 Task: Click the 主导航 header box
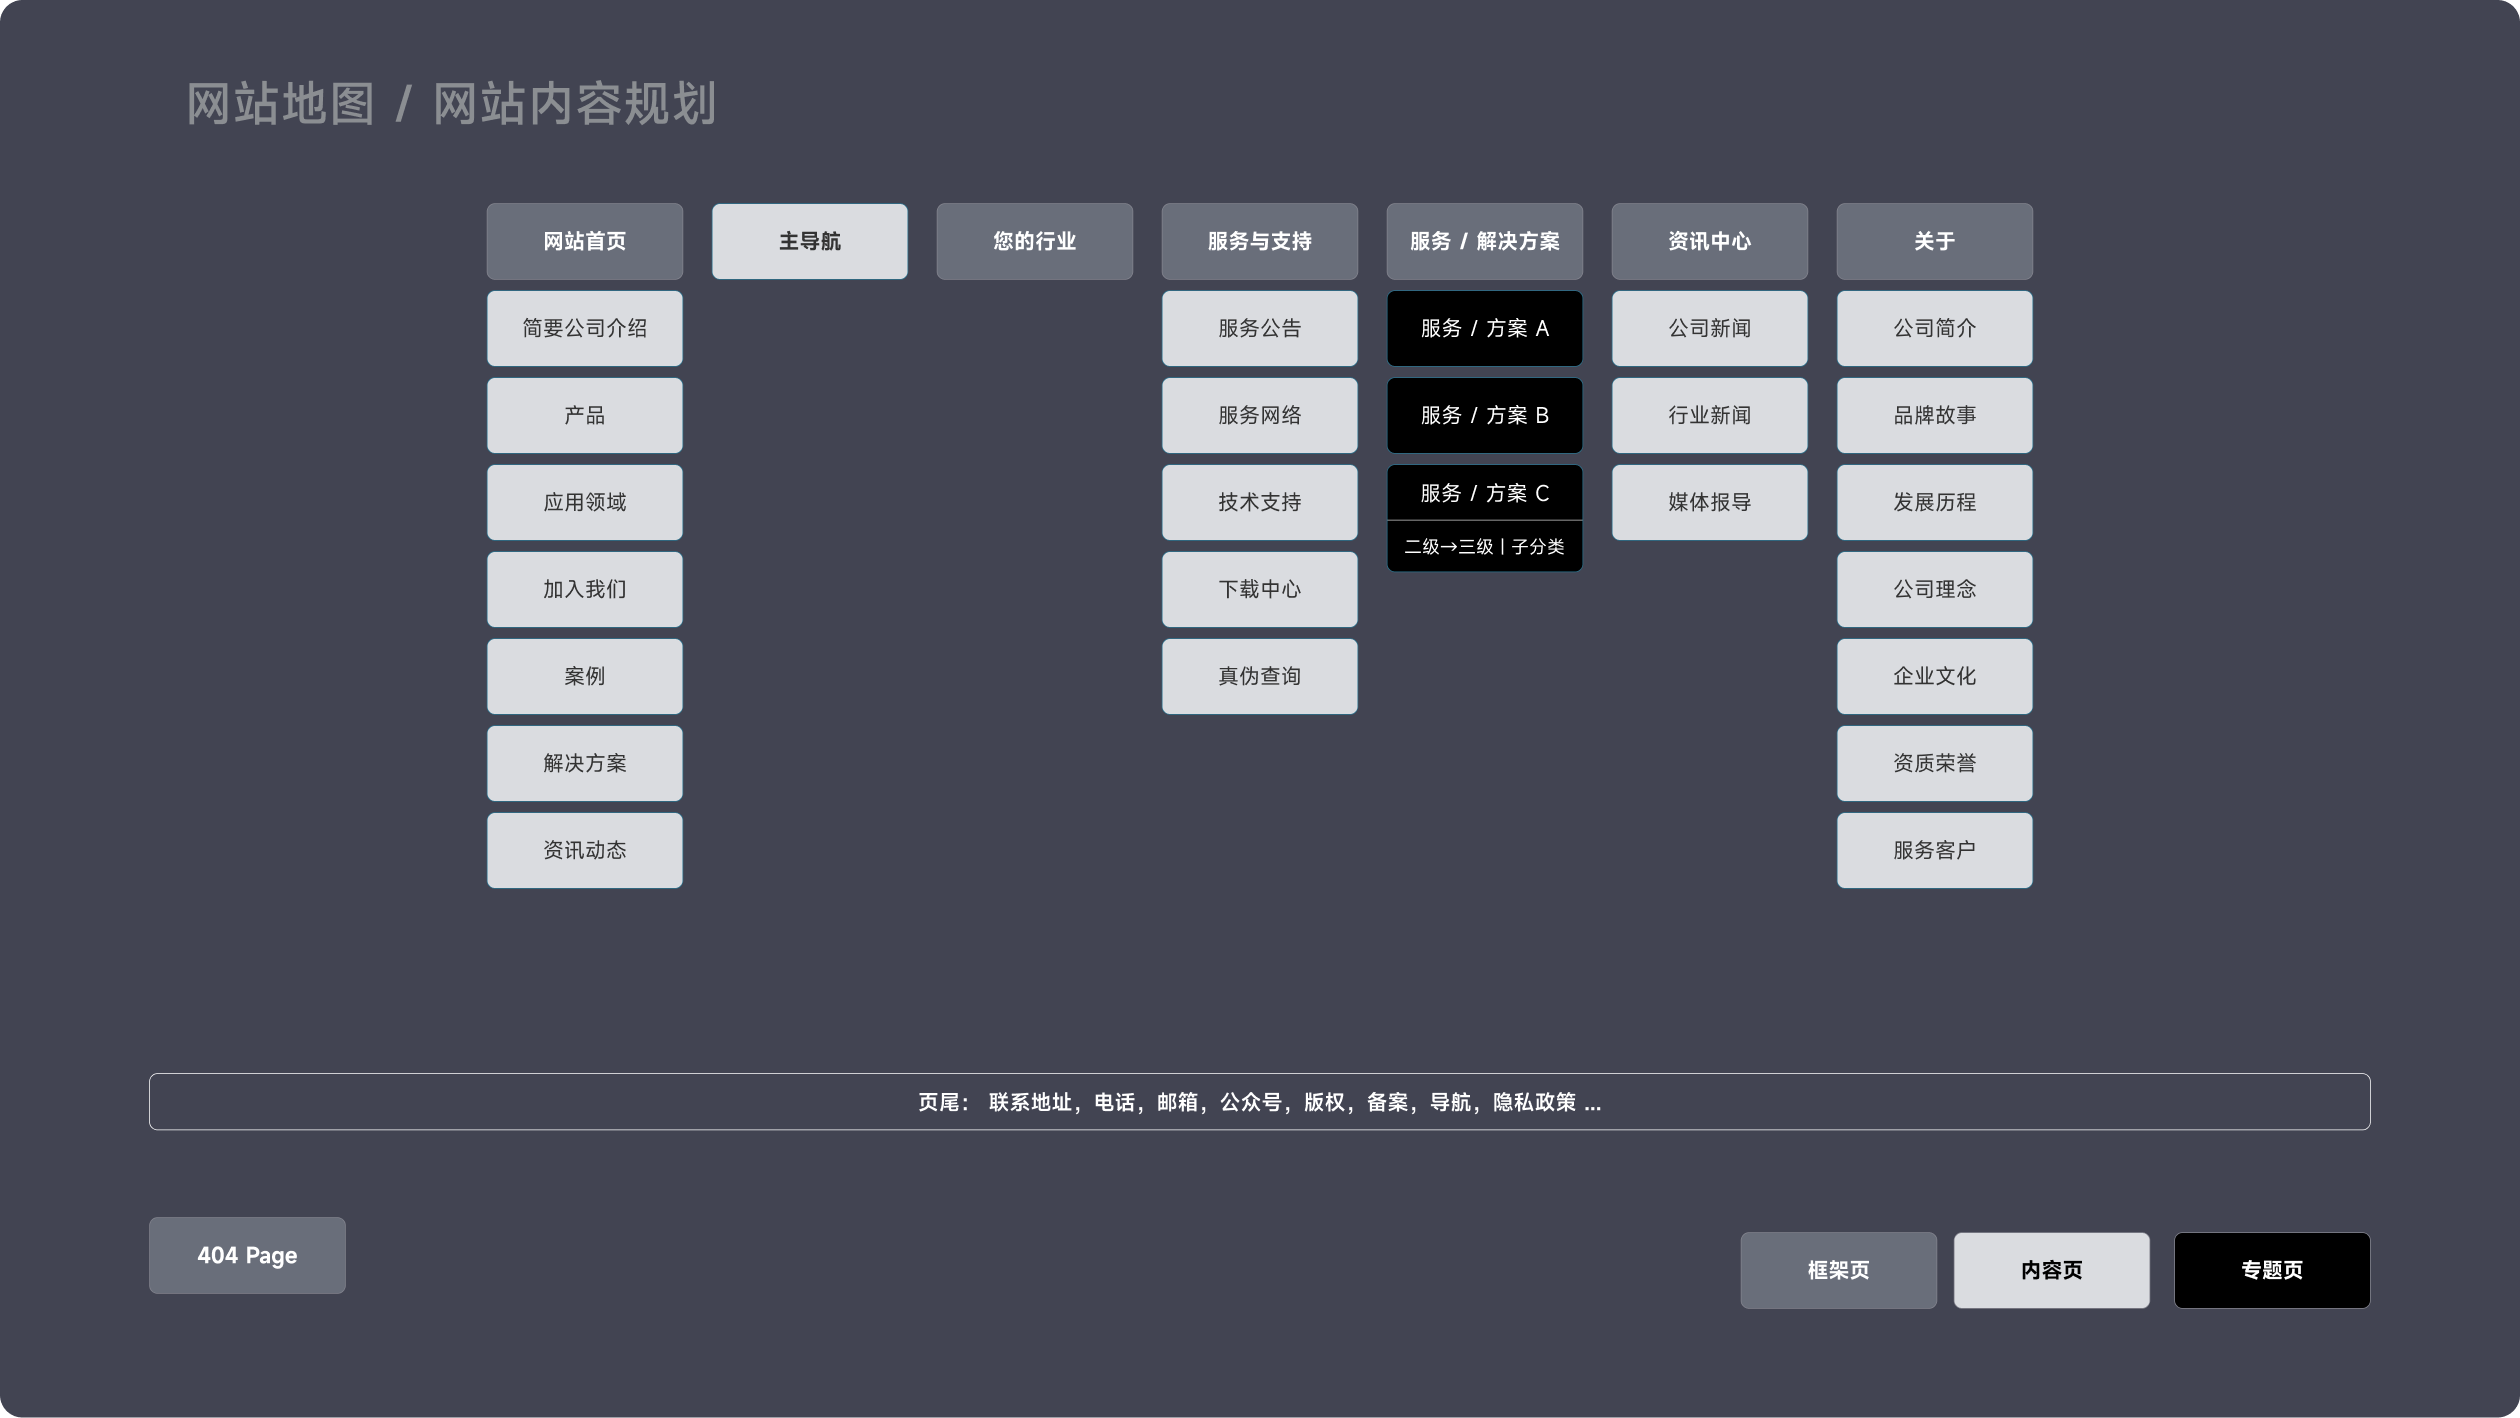pyautogui.click(x=809, y=240)
